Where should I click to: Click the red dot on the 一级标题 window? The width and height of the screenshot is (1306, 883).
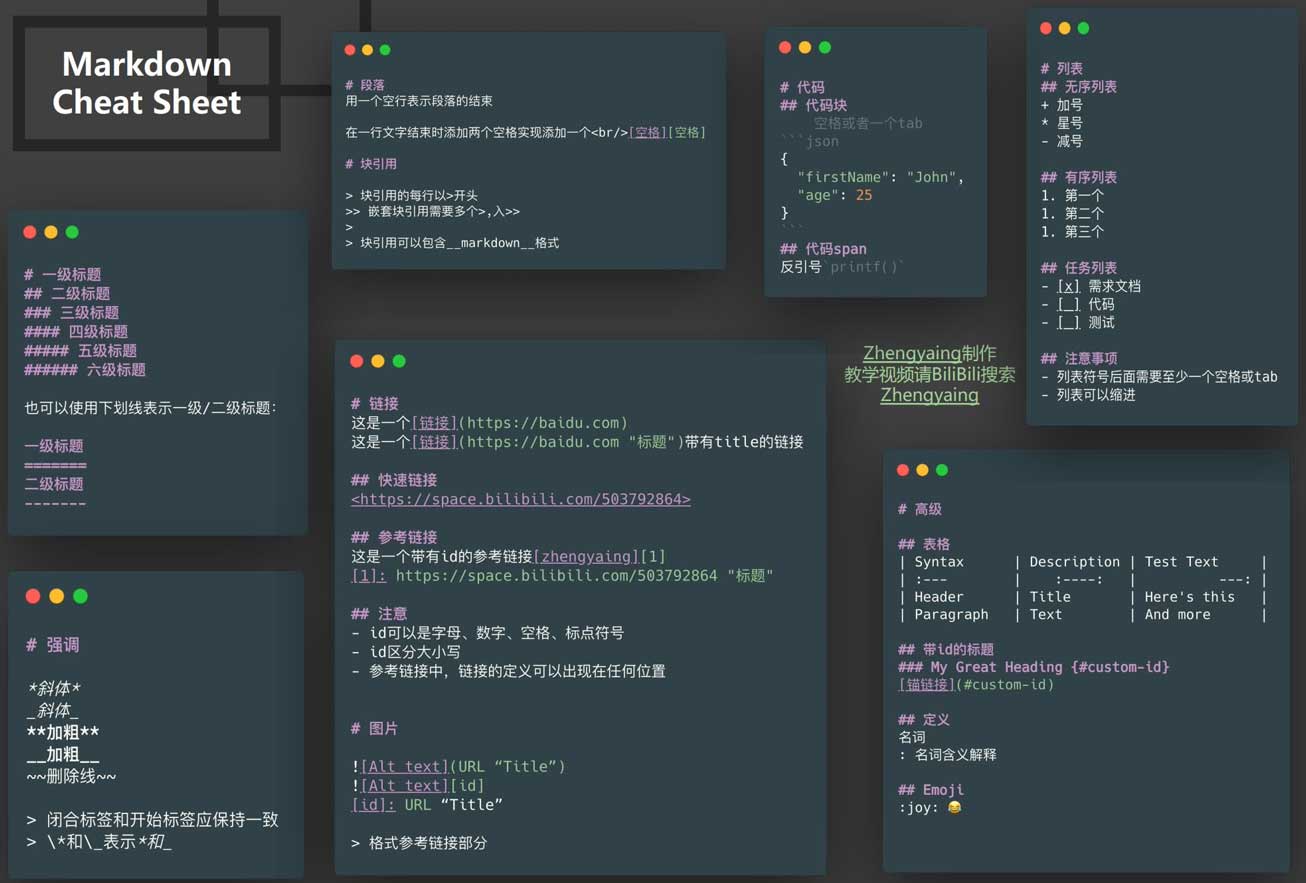click(30, 232)
